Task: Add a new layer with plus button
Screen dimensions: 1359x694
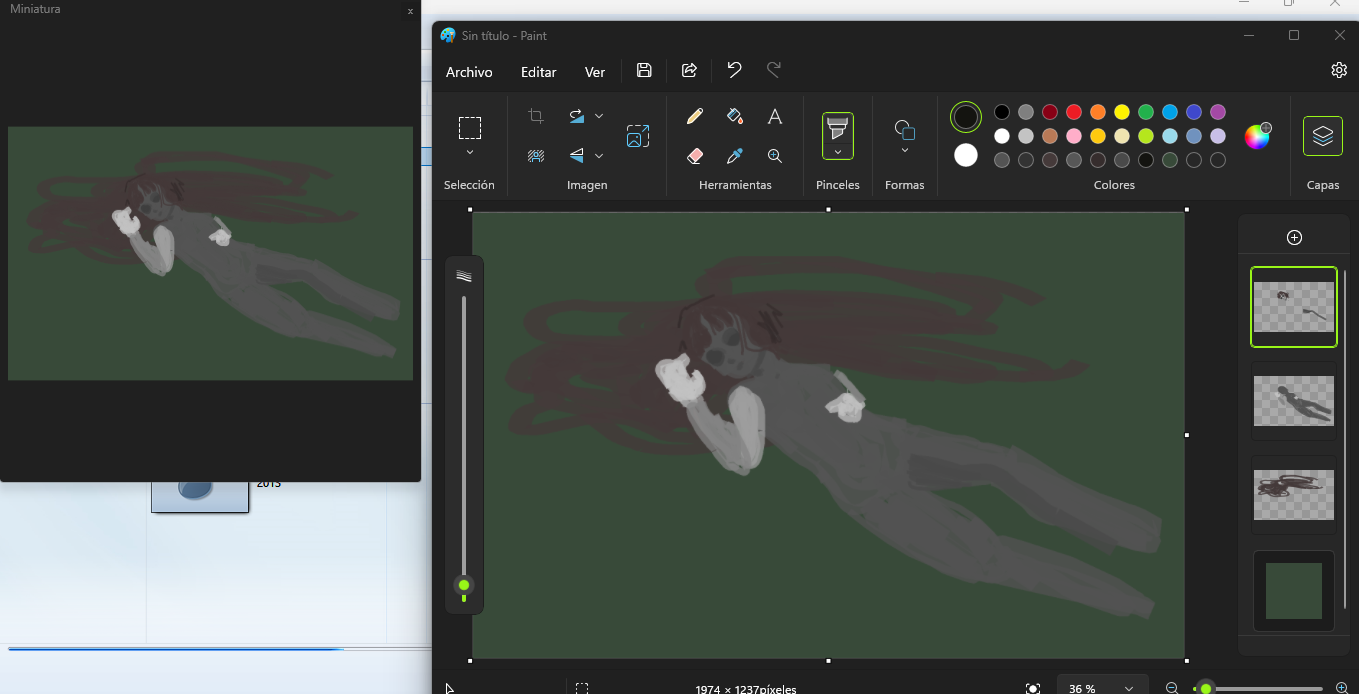Action: [x=1294, y=237]
